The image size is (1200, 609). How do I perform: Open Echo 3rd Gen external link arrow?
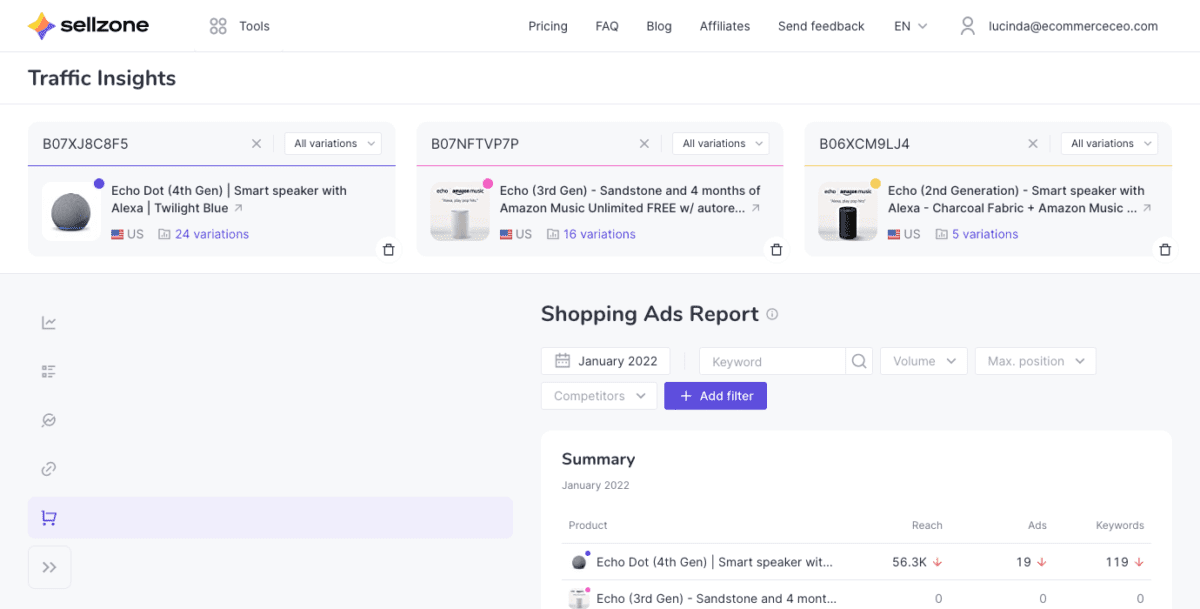coord(756,209)
